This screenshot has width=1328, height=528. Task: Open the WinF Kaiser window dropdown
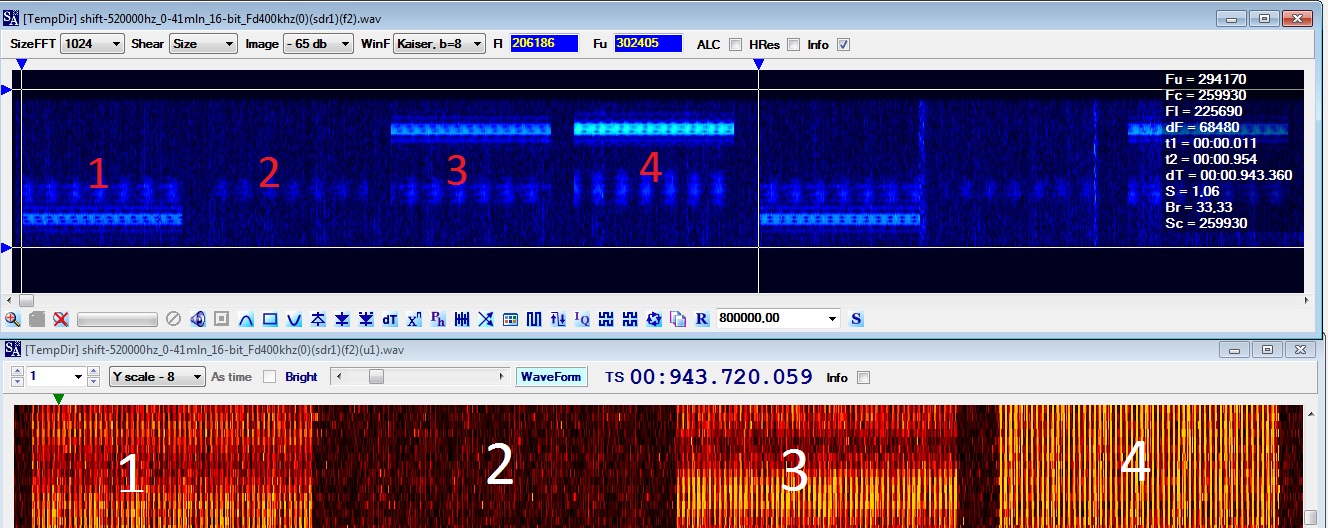[x=439, y=44]
